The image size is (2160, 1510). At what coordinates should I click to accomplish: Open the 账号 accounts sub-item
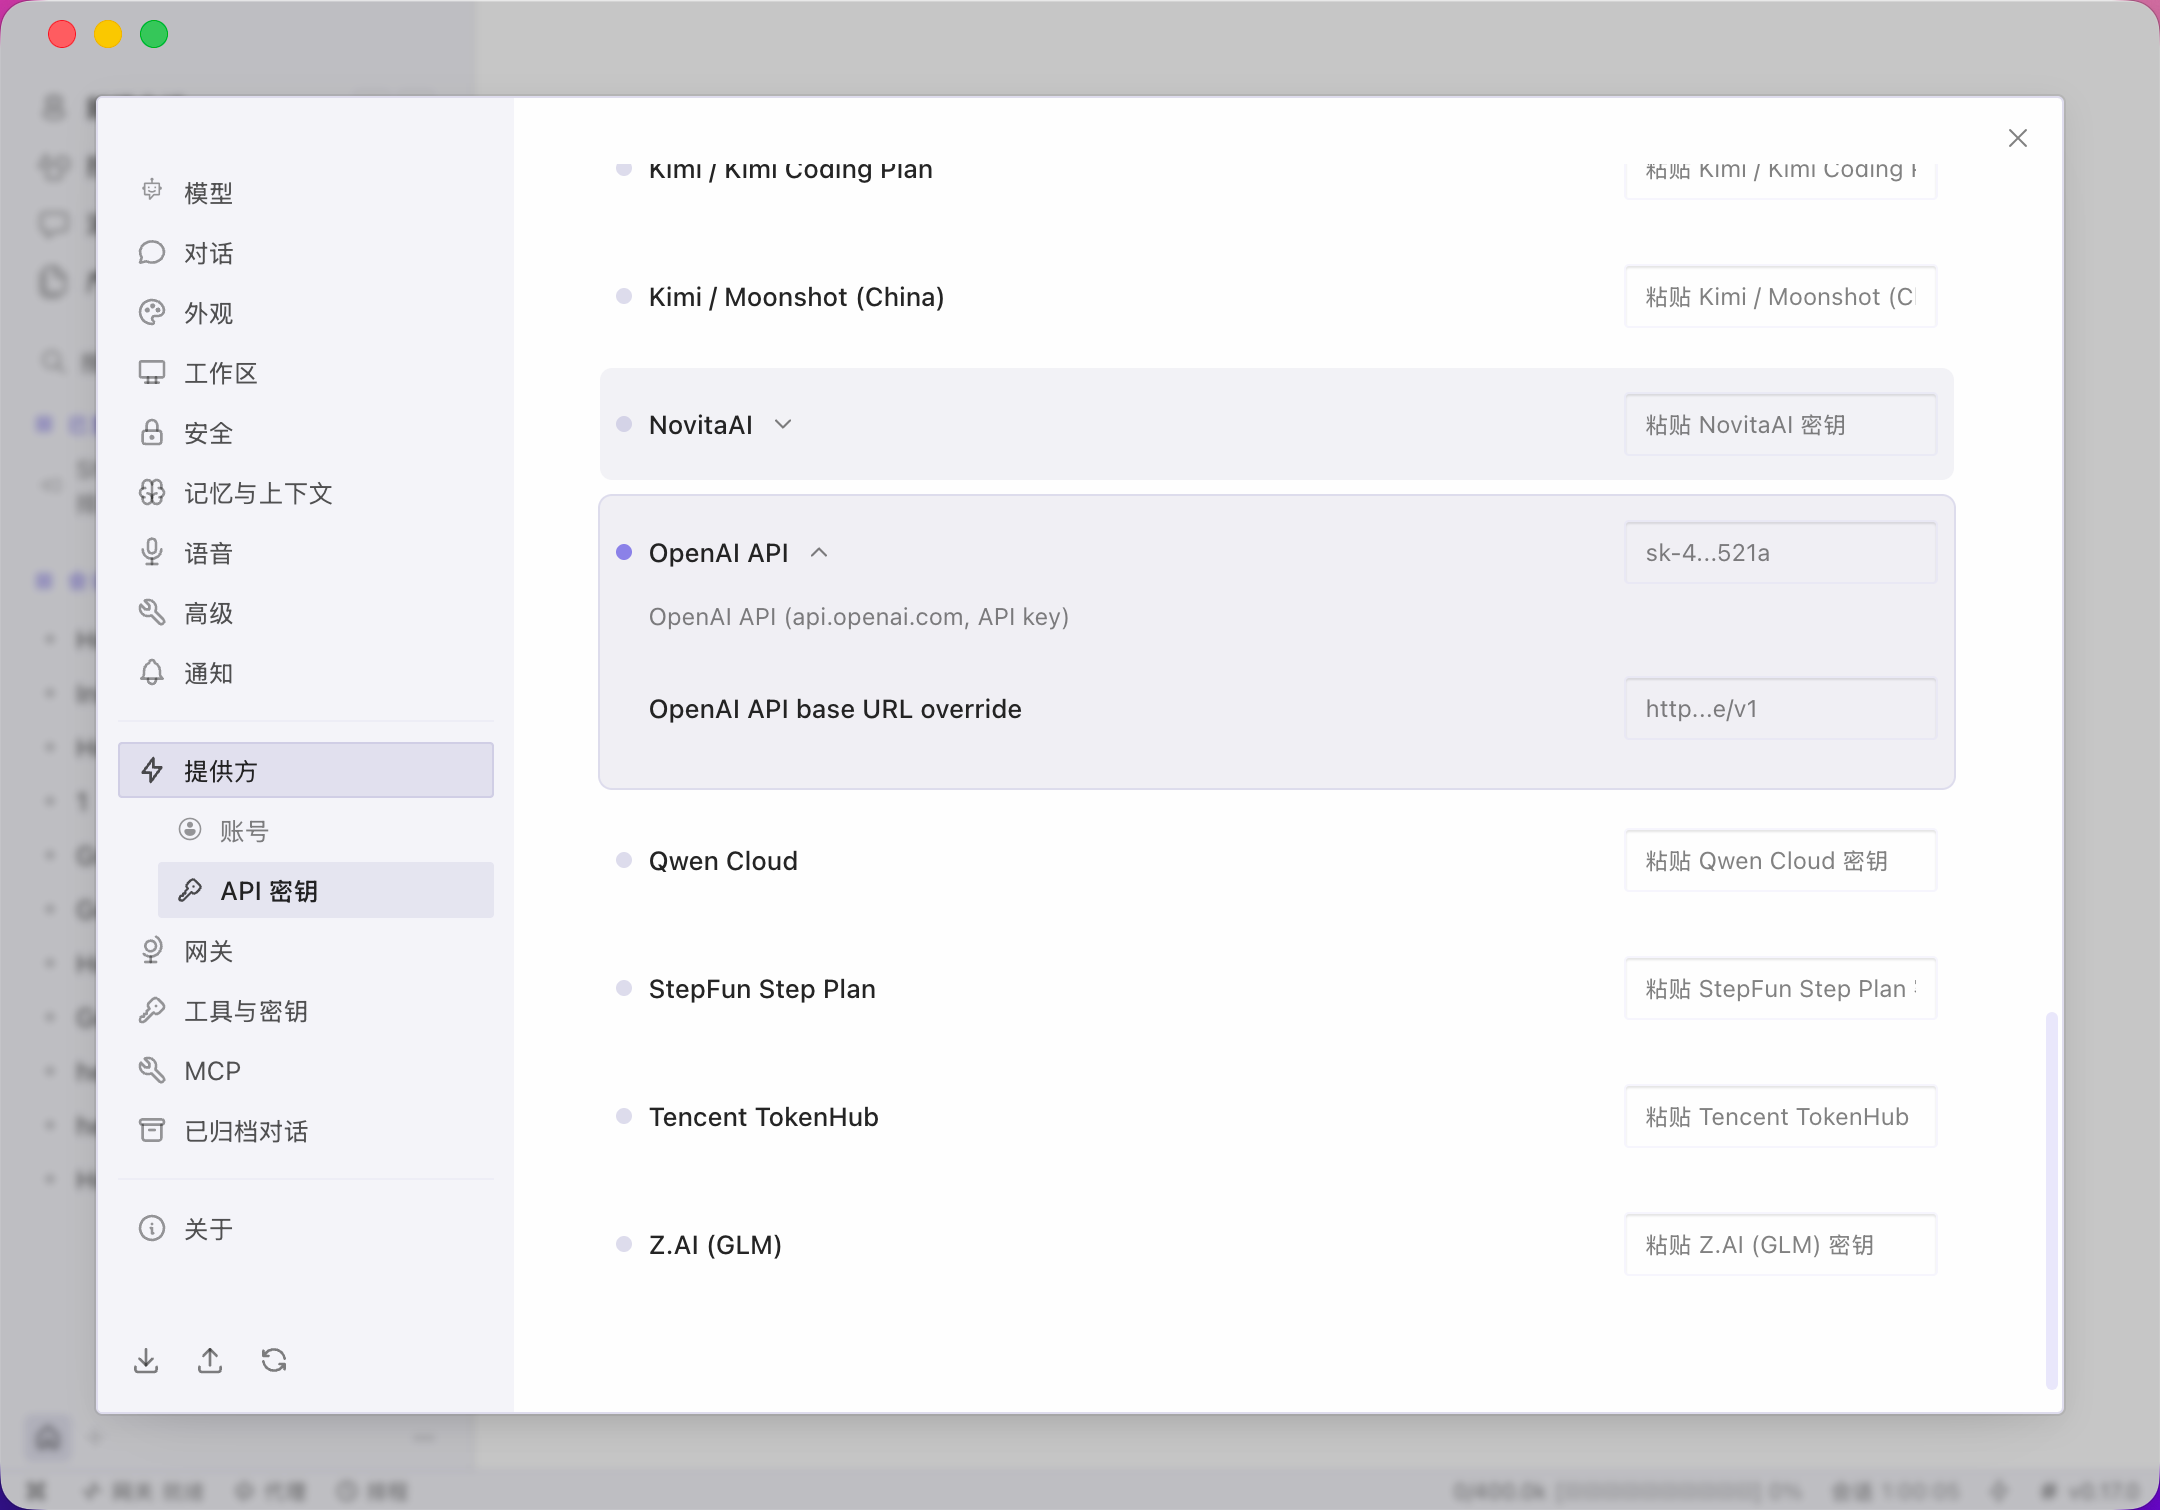pyautogui.click(x=325, y=830)
